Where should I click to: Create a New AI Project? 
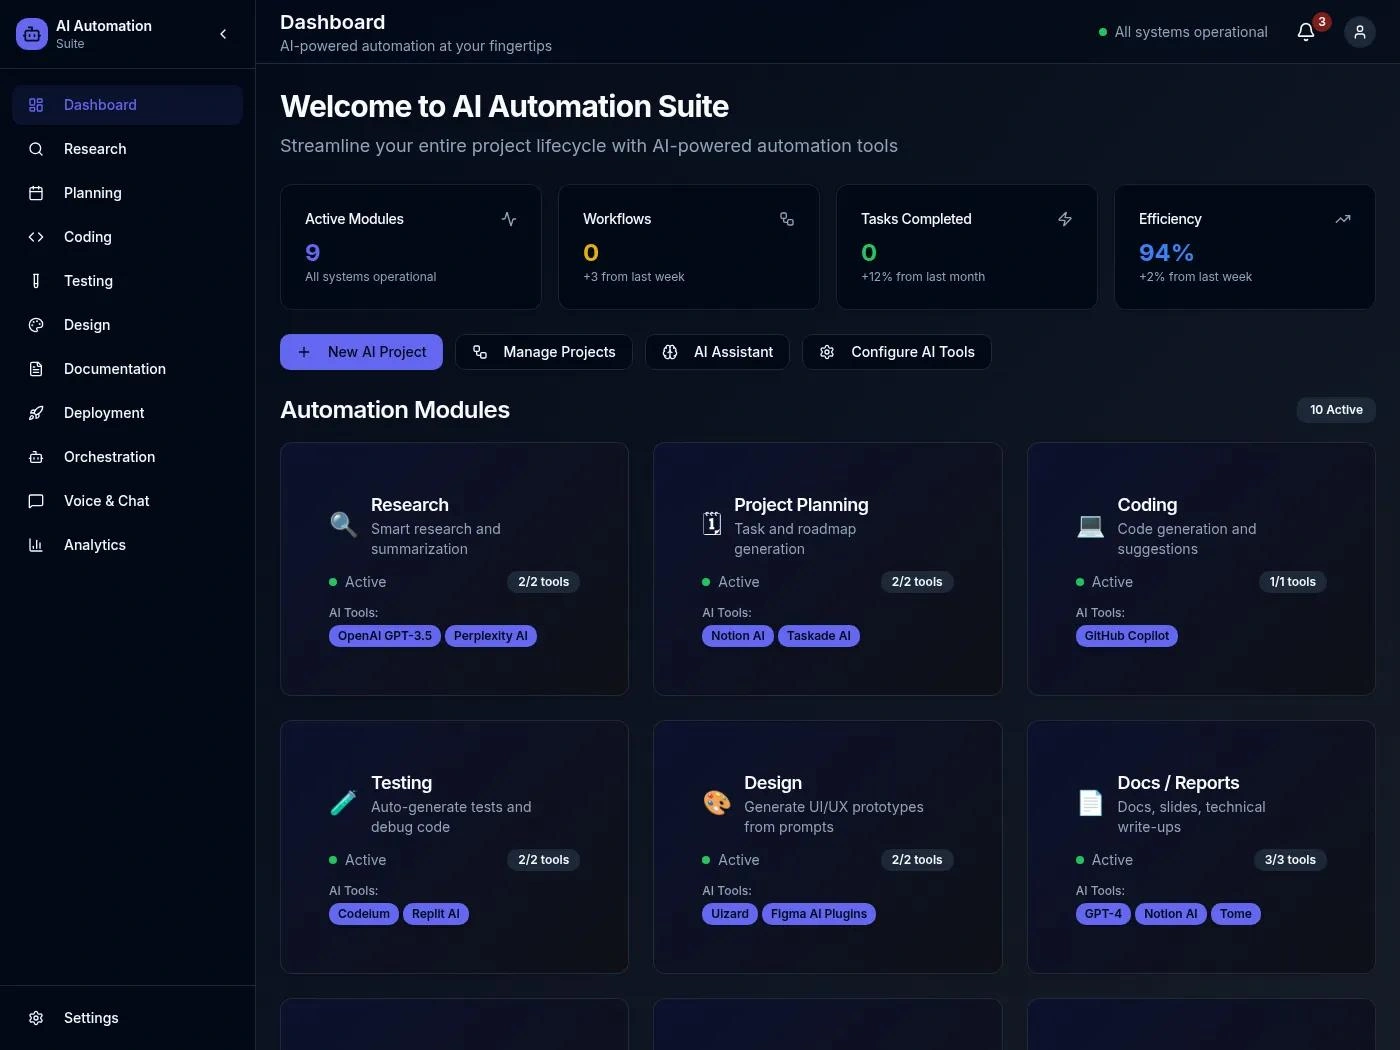(x=361, y=352)
